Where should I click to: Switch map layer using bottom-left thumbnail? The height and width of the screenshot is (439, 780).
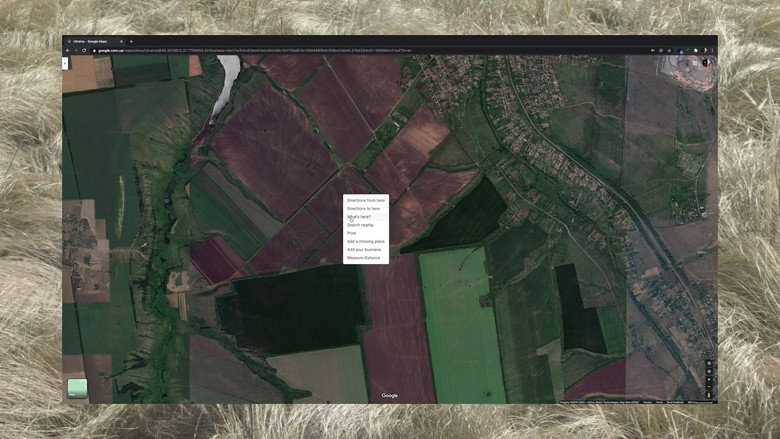(x=77, y=388)
